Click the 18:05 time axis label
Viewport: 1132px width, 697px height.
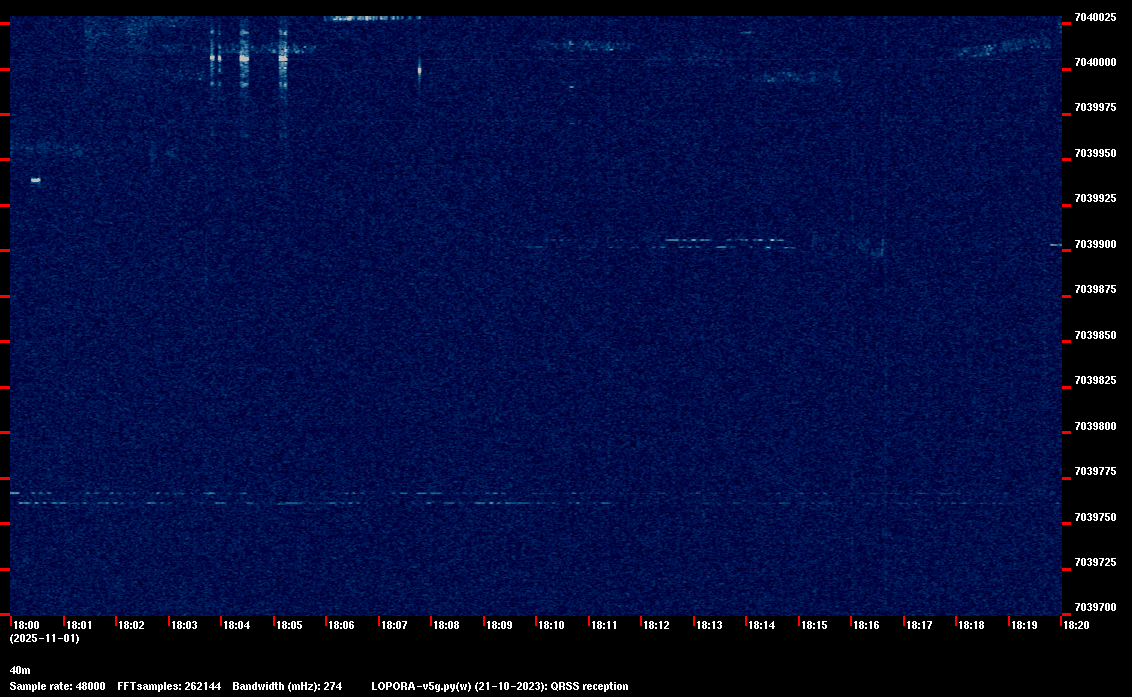(289, 625)
